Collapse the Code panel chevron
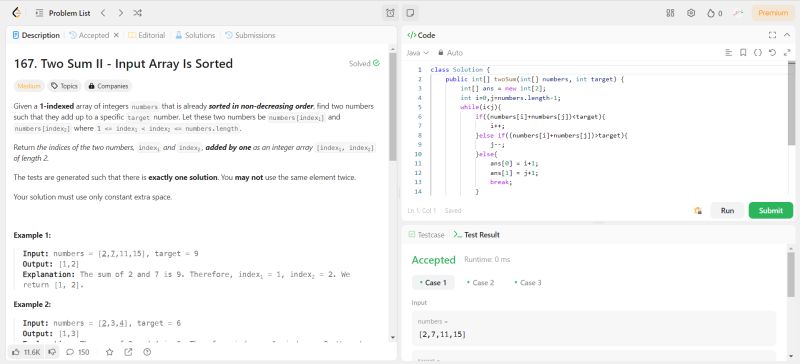 [x=787, y=35]
